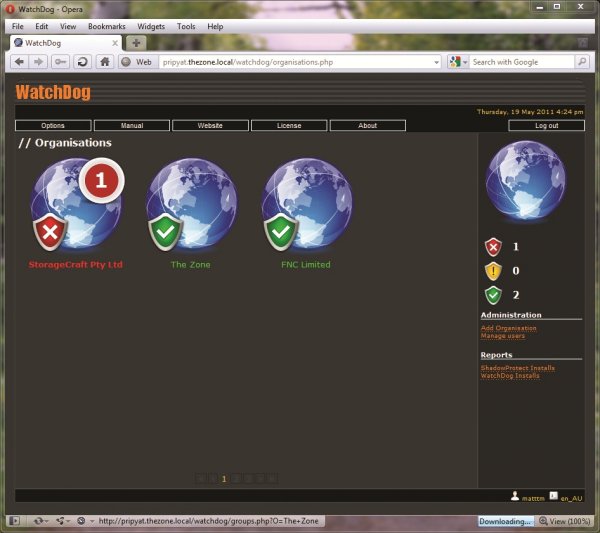This screenshot has height=533, width=600.
Task: Reload the page with the refresh icon
Action: [x=82, y=62]
